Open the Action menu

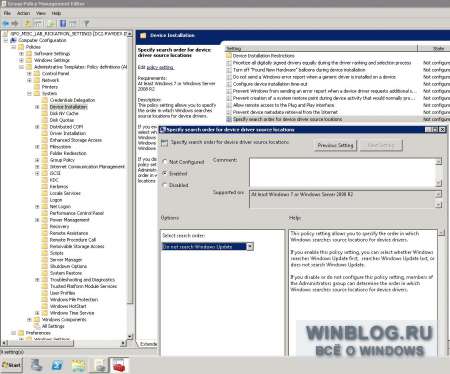coord(23,13)
